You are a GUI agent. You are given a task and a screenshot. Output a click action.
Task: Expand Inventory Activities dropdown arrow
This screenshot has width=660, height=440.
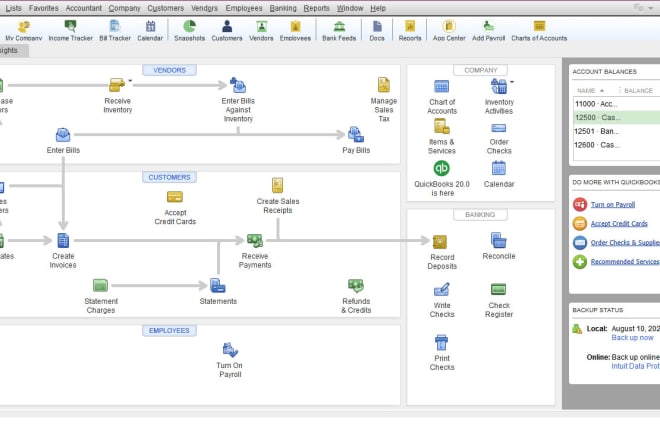(512, 82)
